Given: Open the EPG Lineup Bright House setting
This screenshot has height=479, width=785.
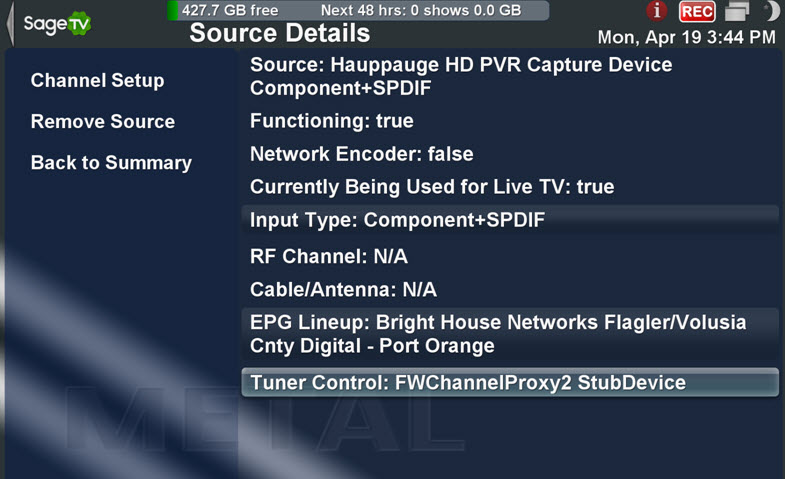Looking at the screenshot, I should pyautogui.click(x=510, y=334).
